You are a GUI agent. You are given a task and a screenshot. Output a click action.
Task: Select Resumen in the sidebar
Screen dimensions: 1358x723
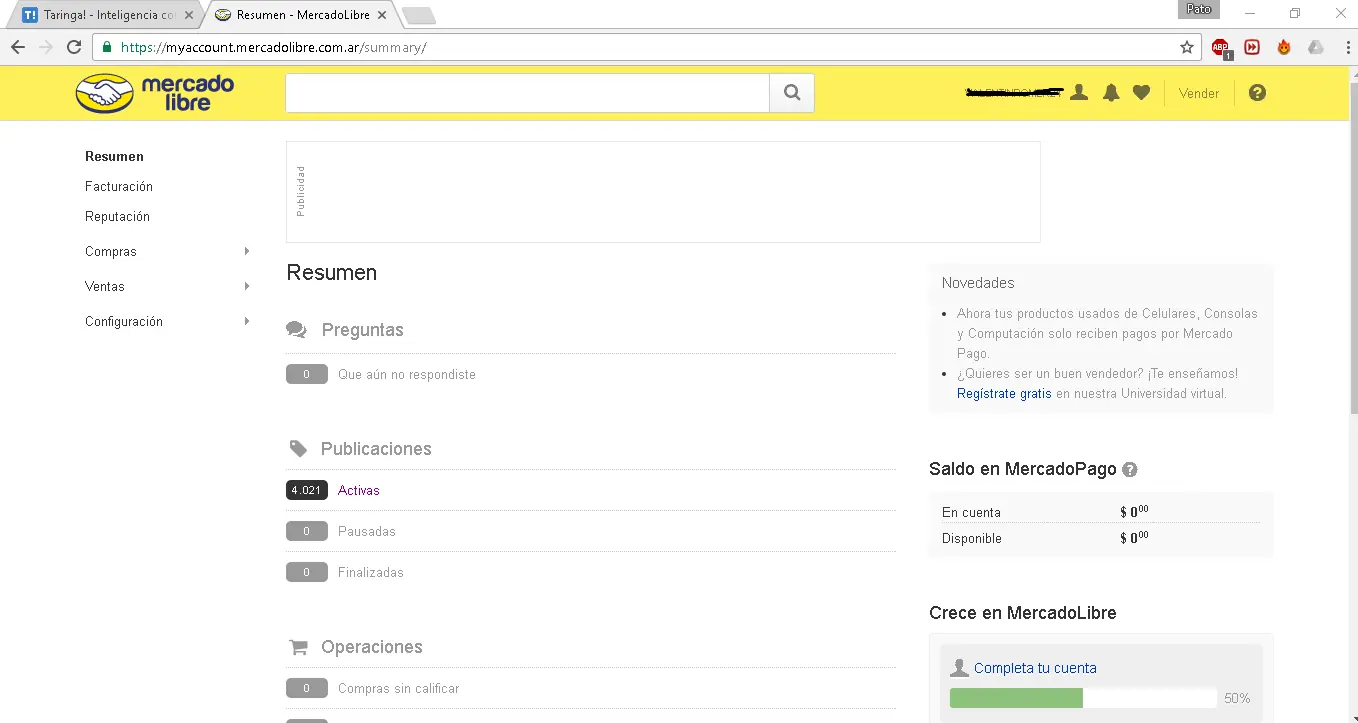[x=114, y=156]
